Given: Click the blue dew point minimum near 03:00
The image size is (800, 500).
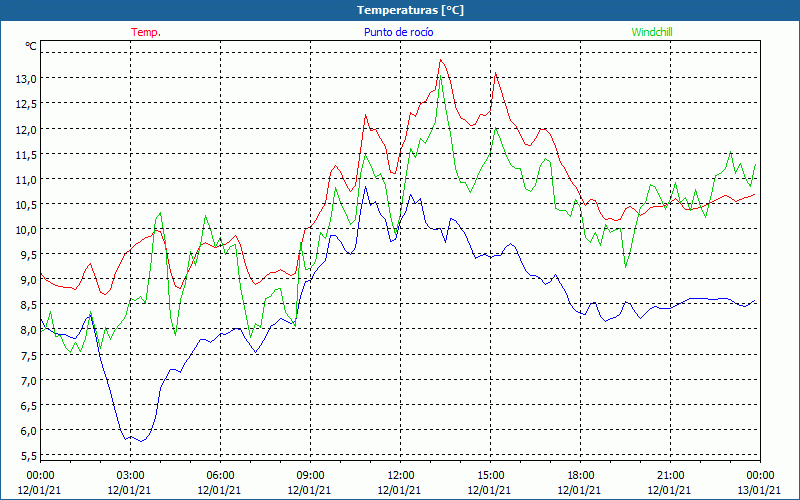Looking at the screenshot, I should click(x=141, y=441).
